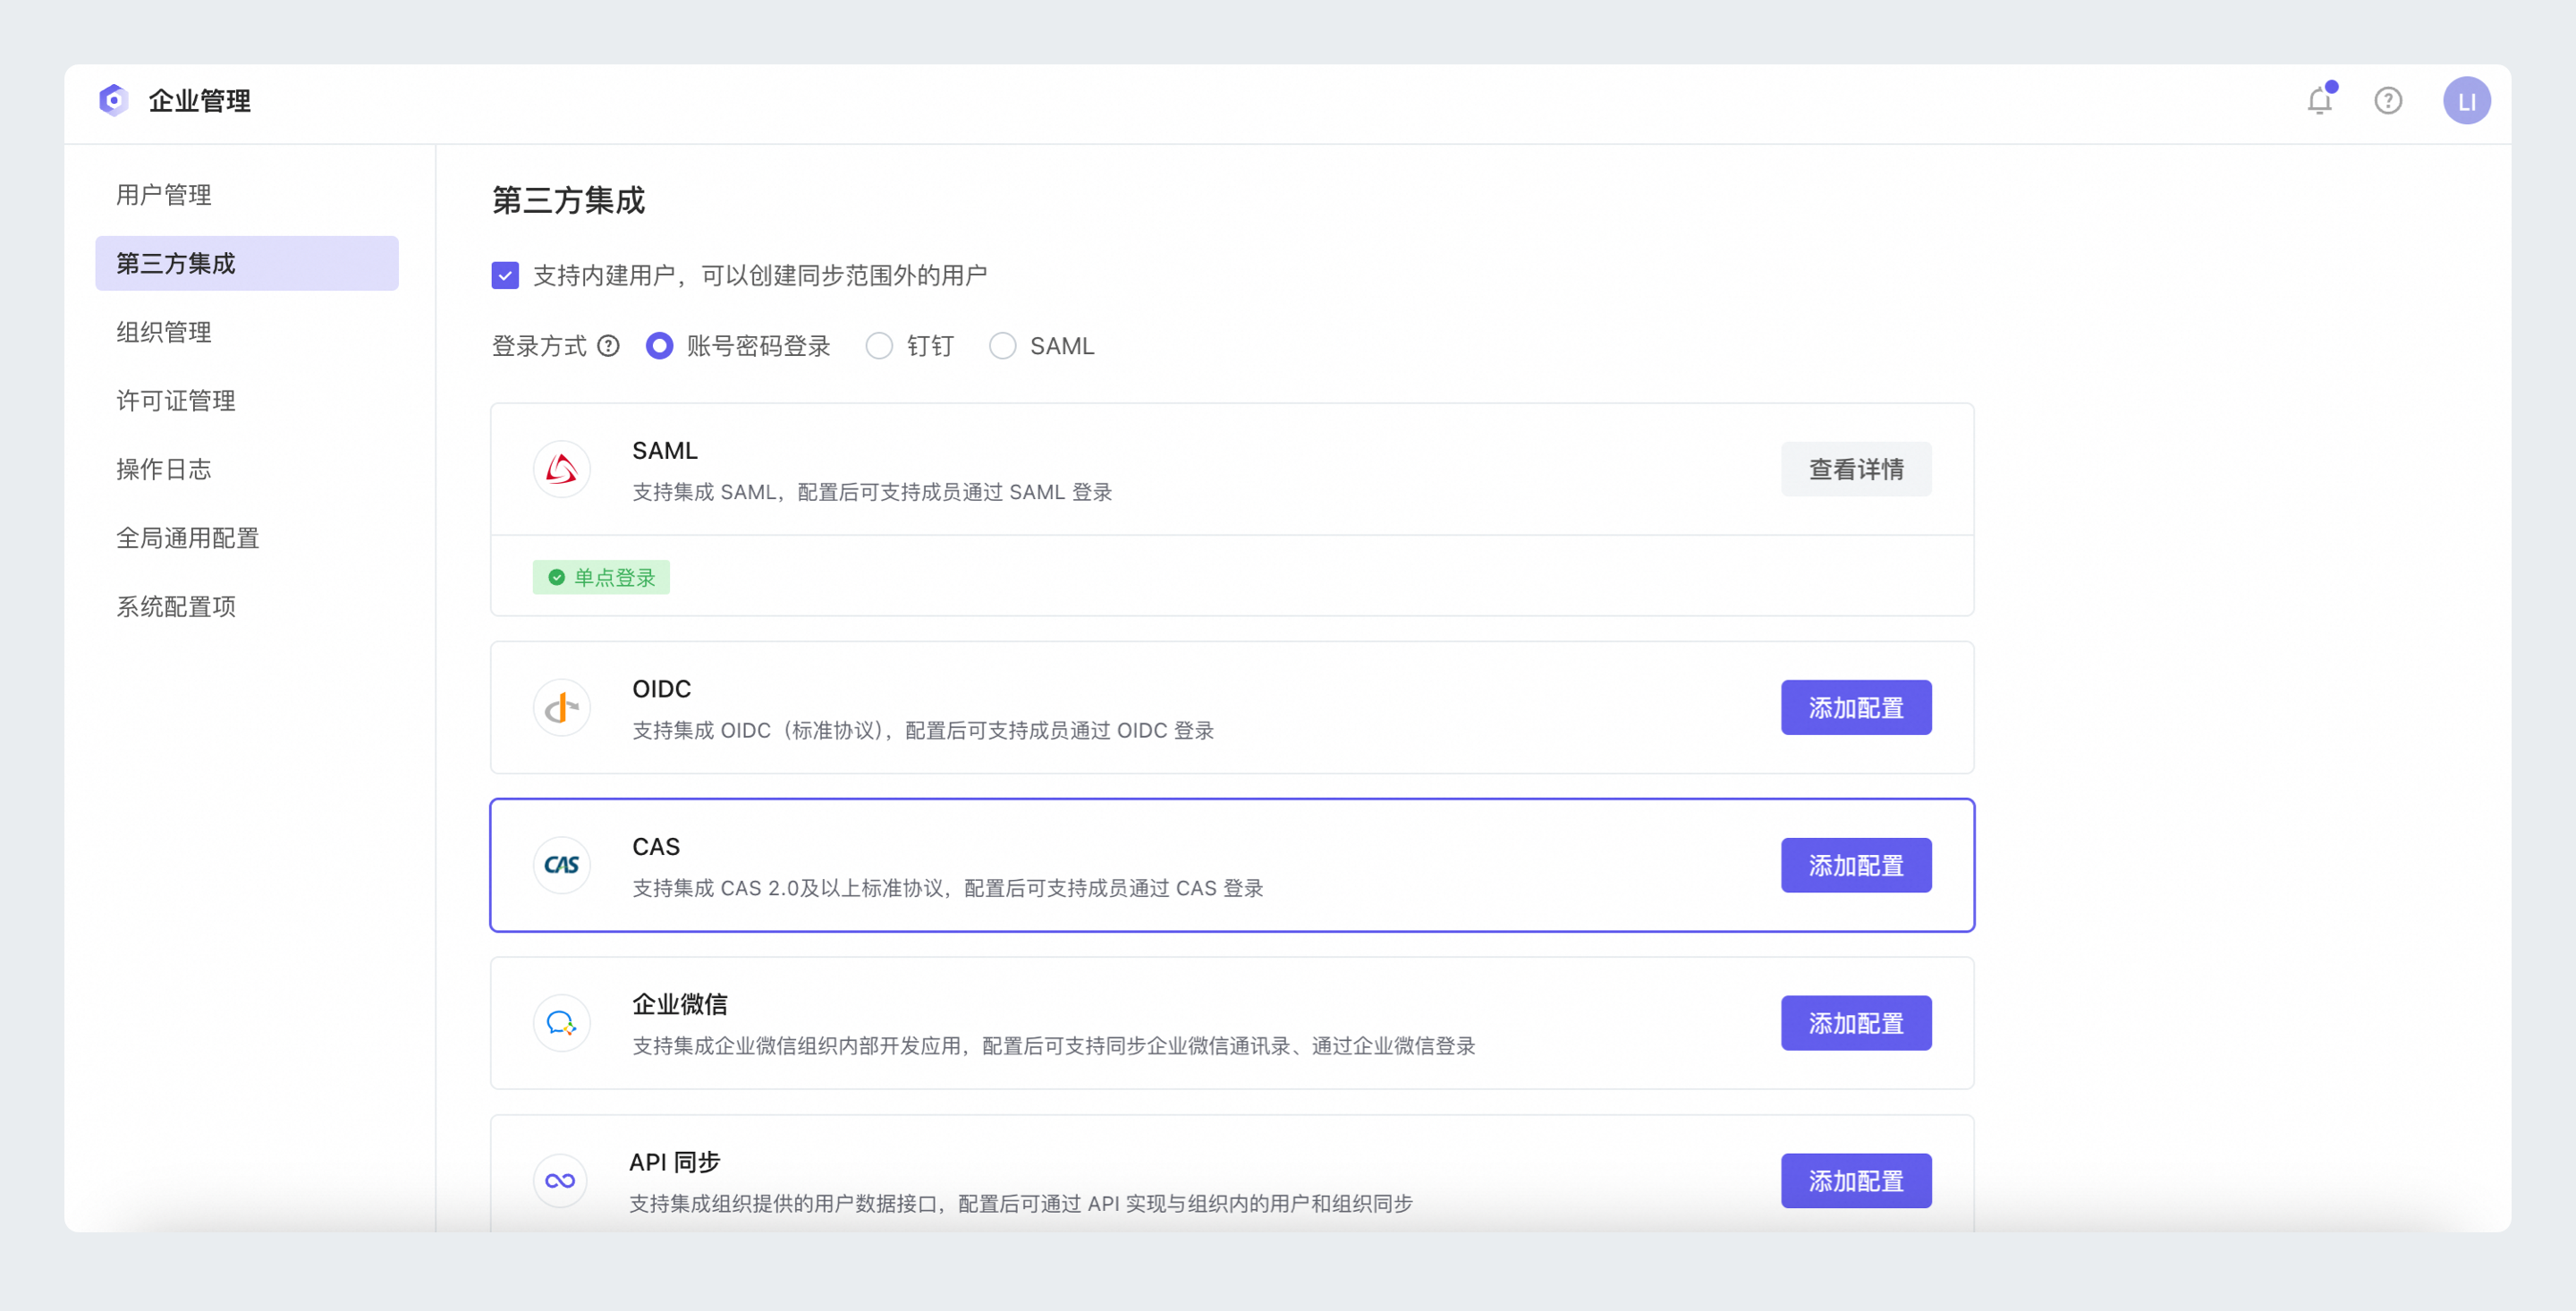Click the CAS 2.0及以上标准协议 description text
The width and height of the screenshot is (2576, 1311).
(948, 888)
